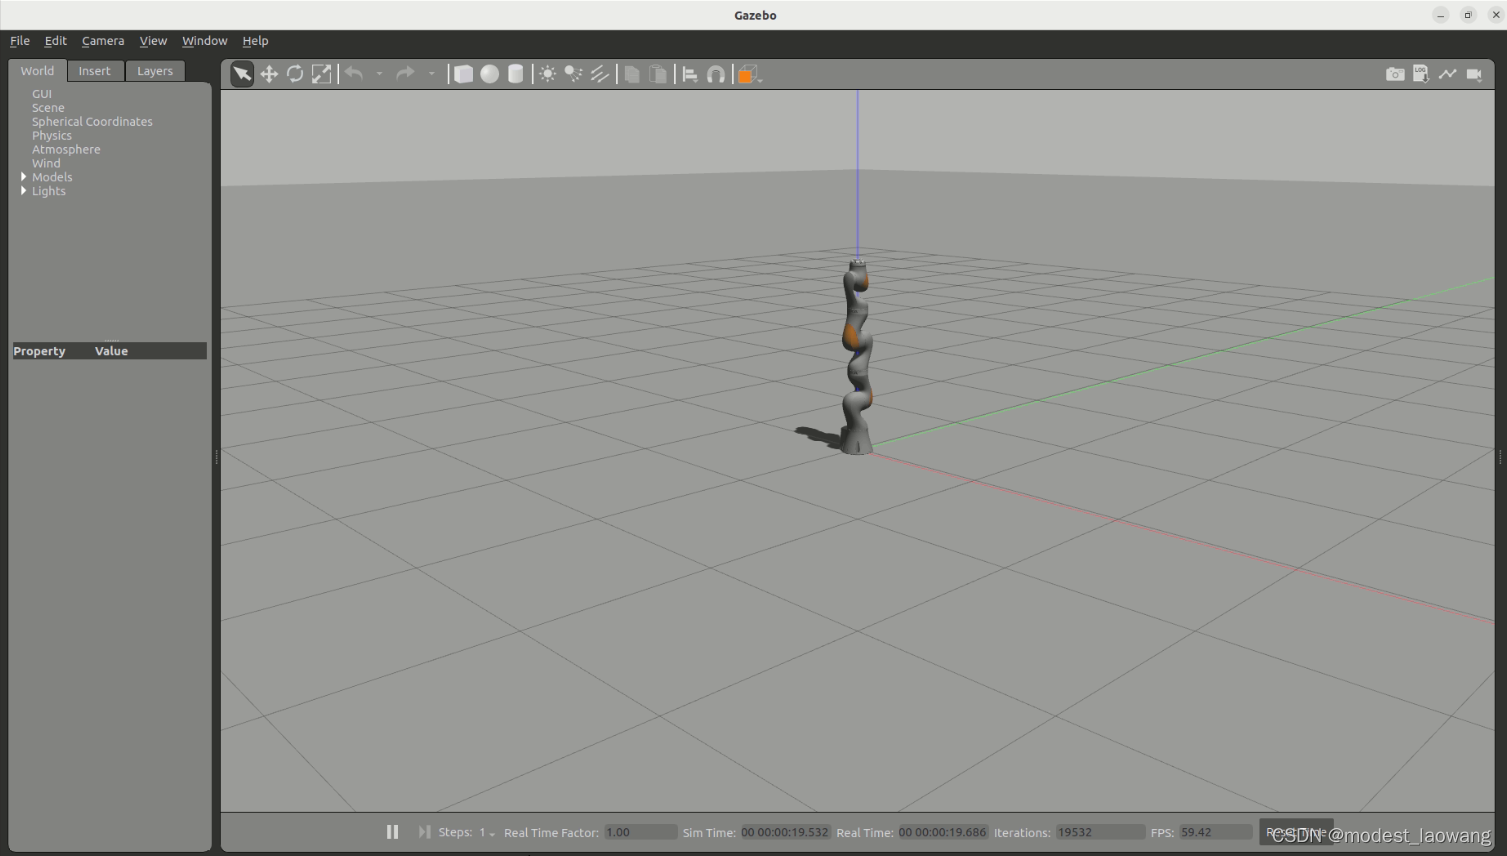Screen dimensions: 1507x856
Task: Switch to the Layers tab
Action: (x=155, y=71)
